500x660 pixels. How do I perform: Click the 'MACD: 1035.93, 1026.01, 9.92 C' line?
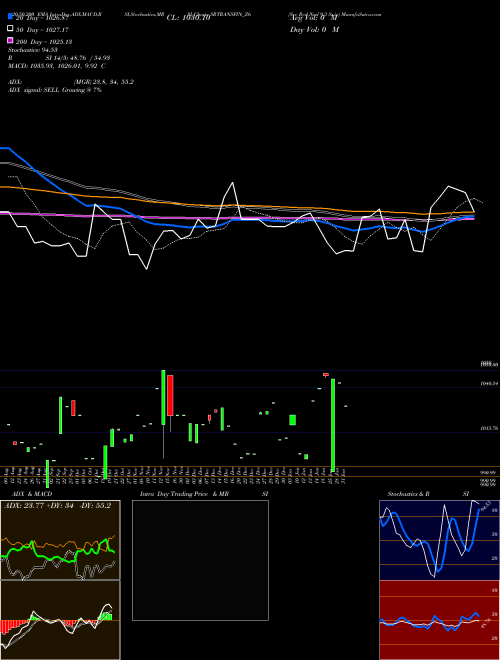tap(57, 66)
